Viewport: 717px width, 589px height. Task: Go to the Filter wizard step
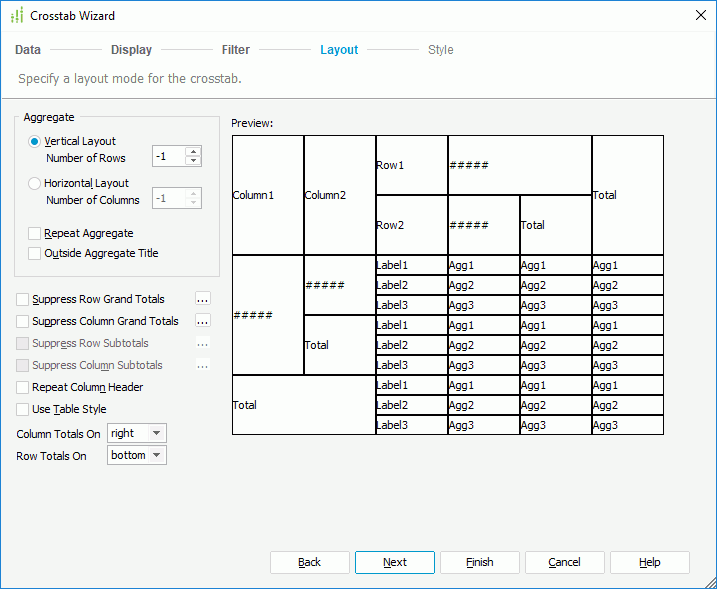coord(236,50)
